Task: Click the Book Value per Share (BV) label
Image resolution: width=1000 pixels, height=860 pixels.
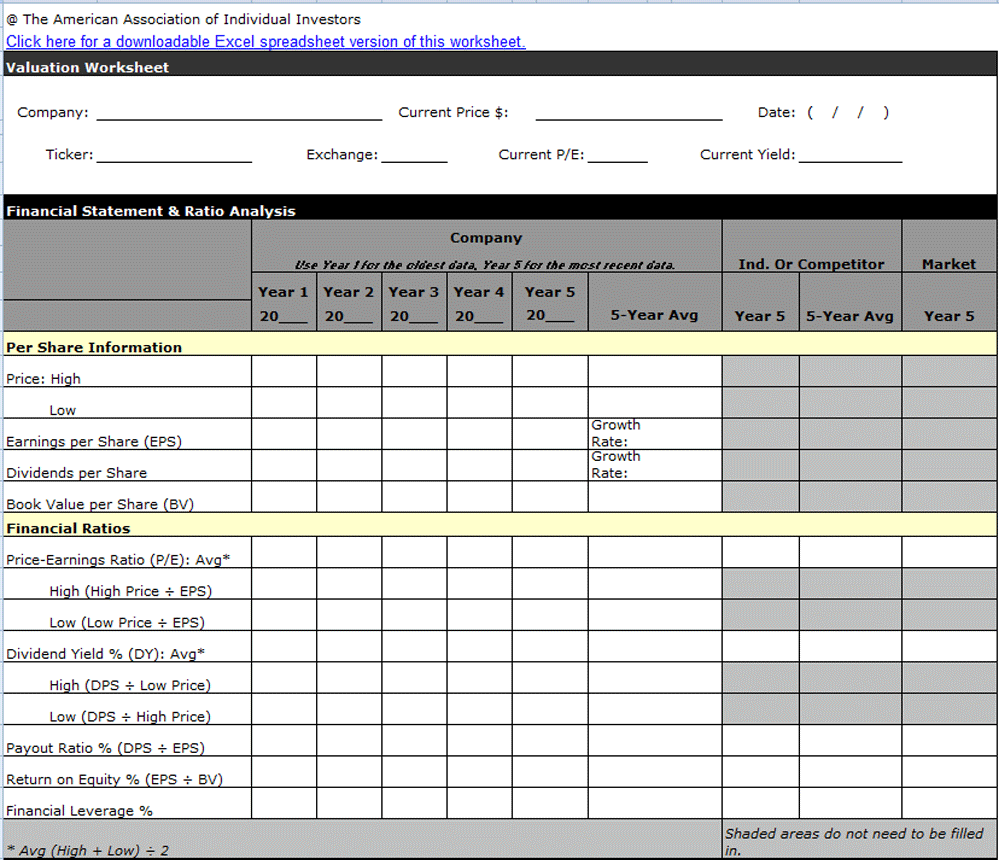Action: (99, 504)
